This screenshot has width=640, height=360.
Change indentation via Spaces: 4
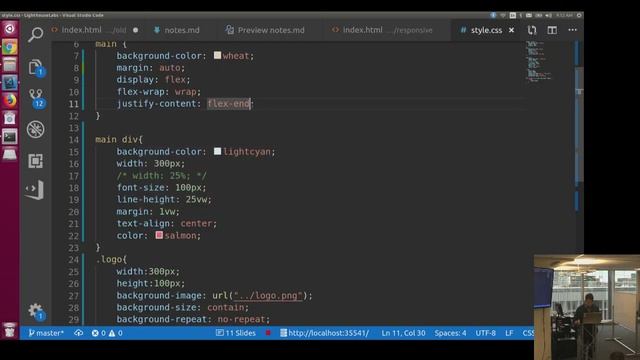pos(450,333)
